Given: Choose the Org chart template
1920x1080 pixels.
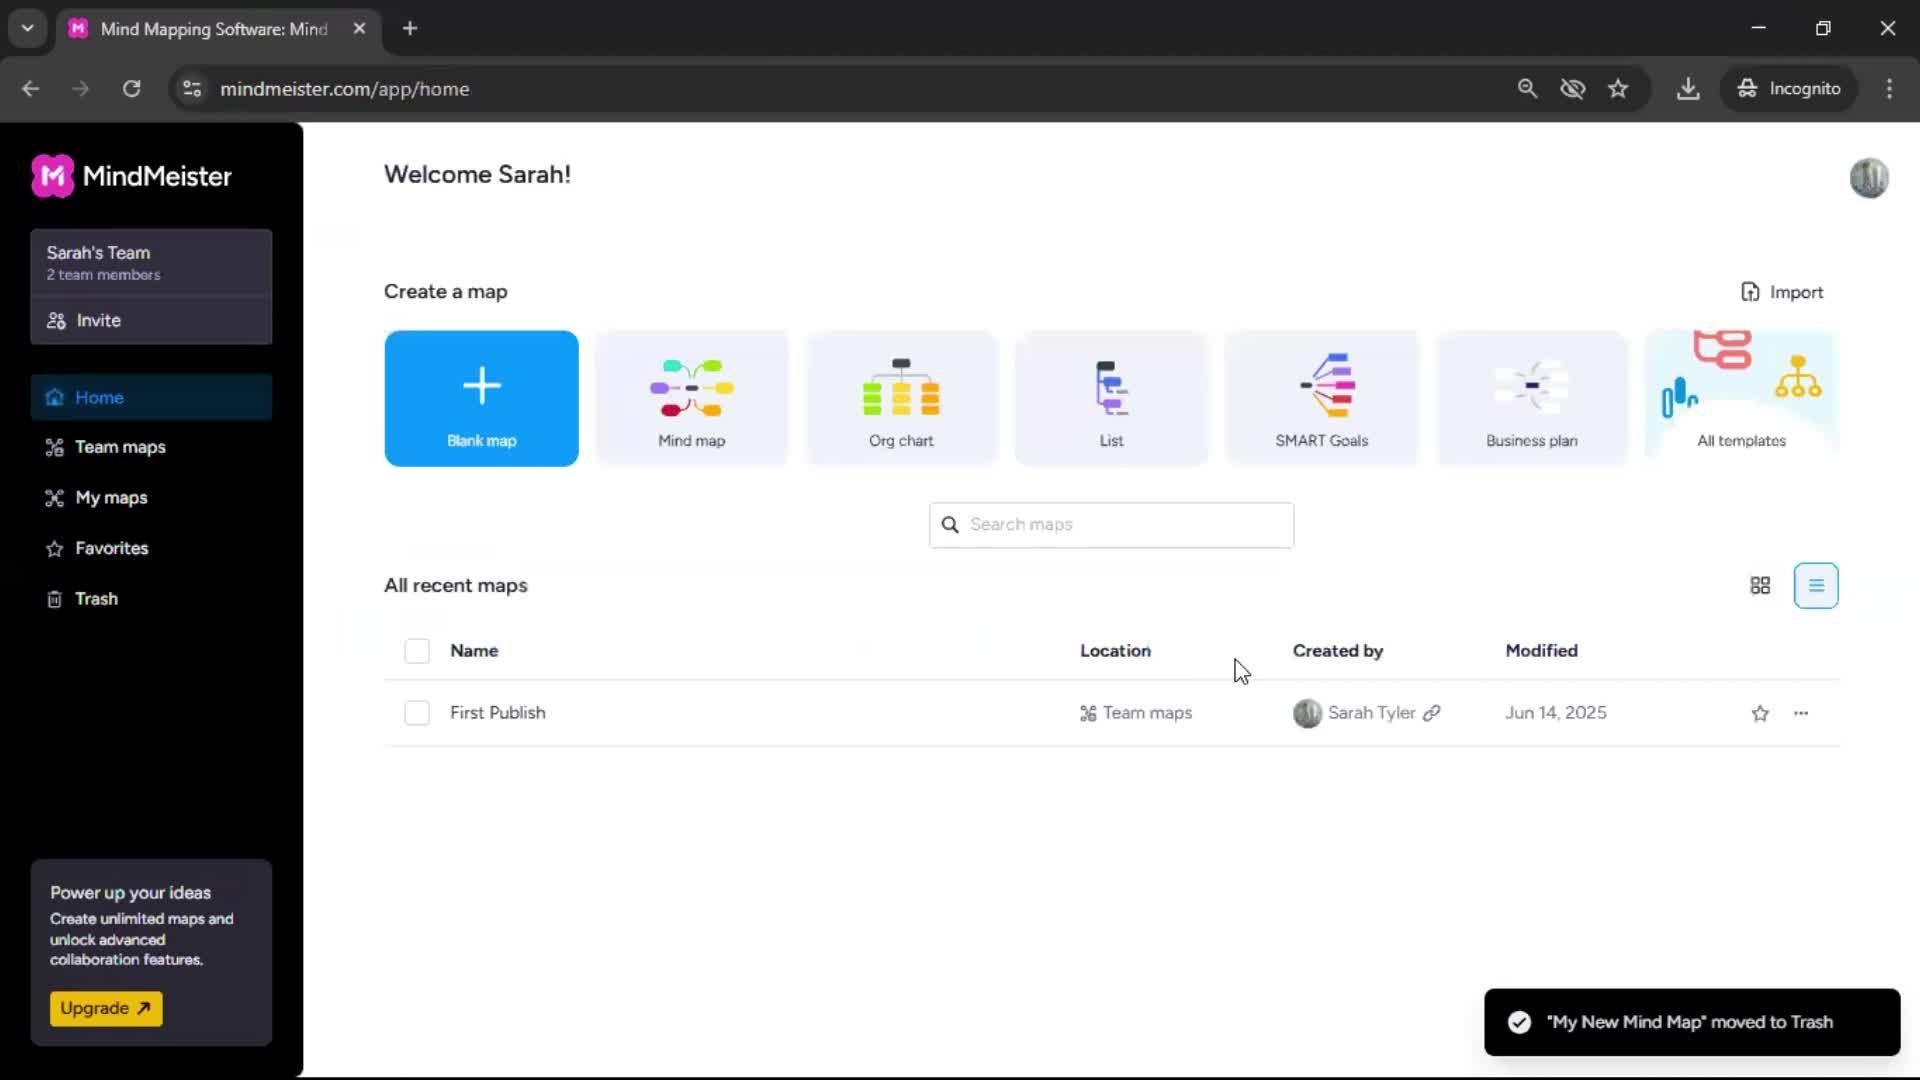Looking at the screenshot, I should point(901,398).
